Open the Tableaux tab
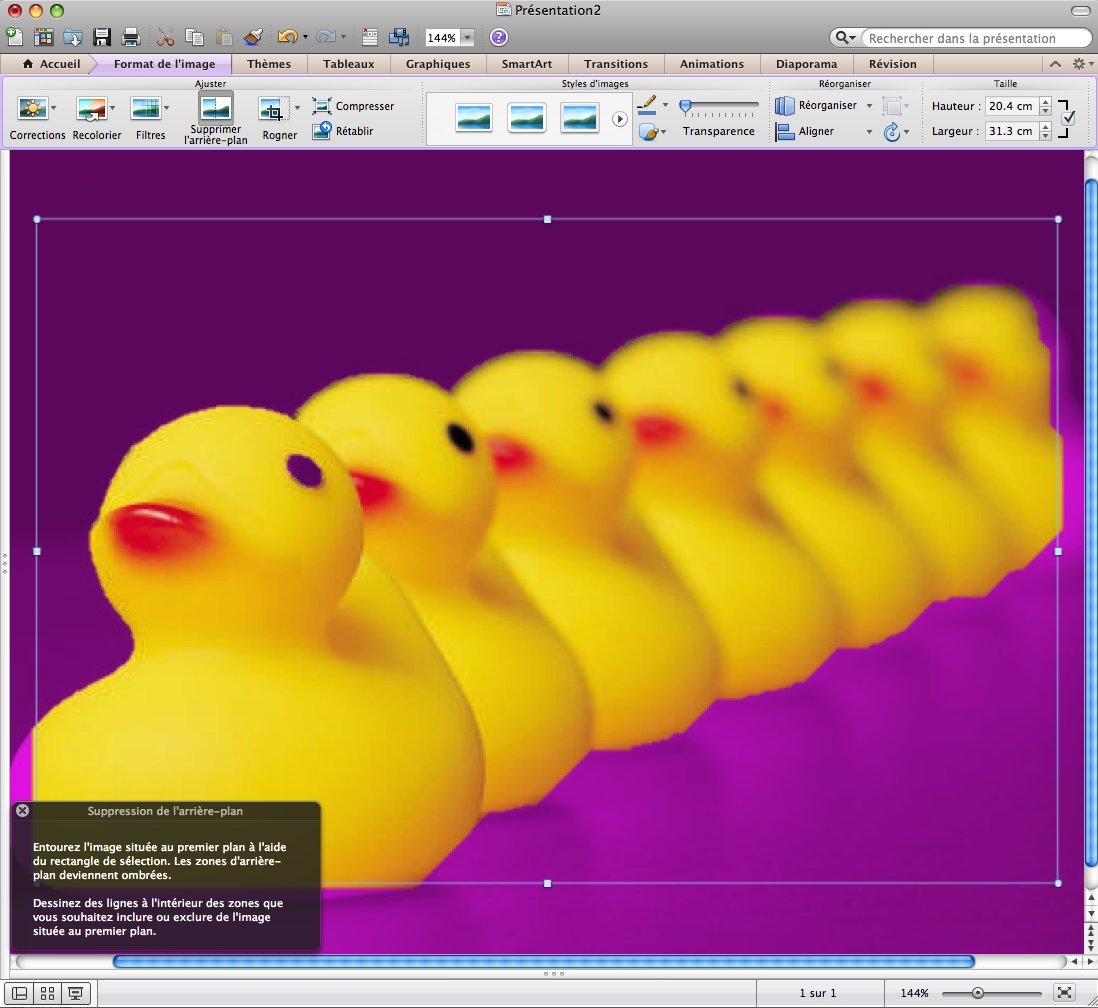Image resolution: width=1098 pixels, height=1008 pixels. (x=348, y=64)
